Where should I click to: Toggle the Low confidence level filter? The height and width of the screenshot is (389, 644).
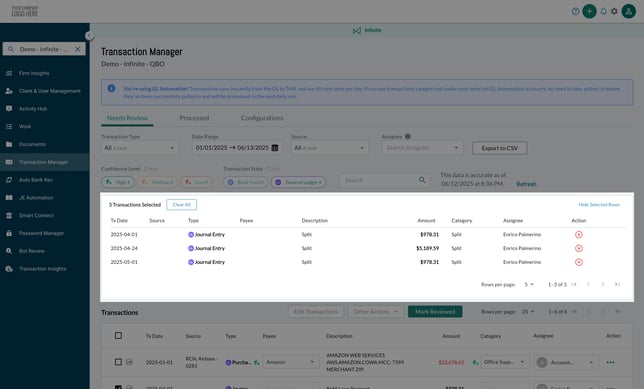pyautogui.click(x=196, y=182)
